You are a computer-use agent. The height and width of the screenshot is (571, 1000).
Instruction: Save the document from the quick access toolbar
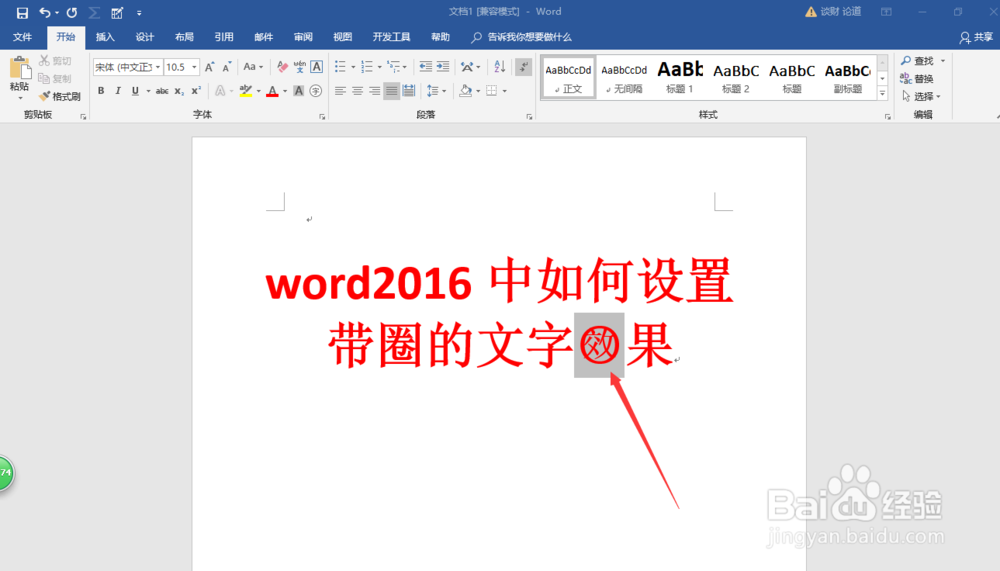[22, 12]
